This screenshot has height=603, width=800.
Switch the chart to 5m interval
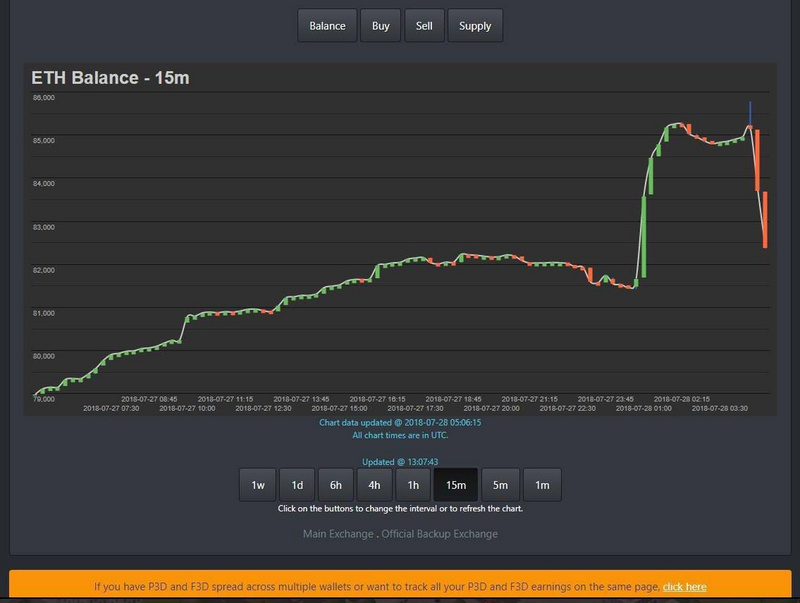tap(500, 485)
